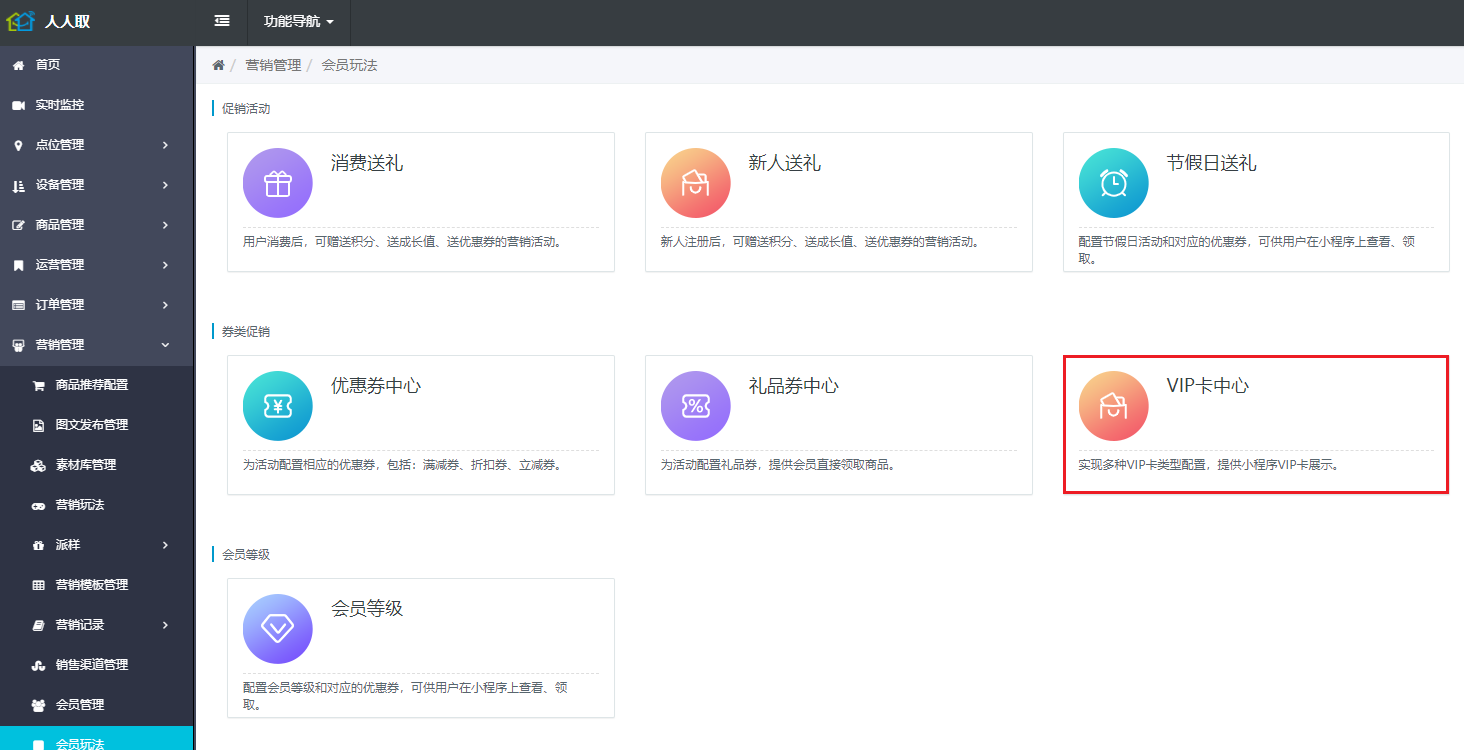Click the 设备管理 sidebar icon
Viewport: 1464px width, 750px height.
pyautogui.click(x=18, y=185)
